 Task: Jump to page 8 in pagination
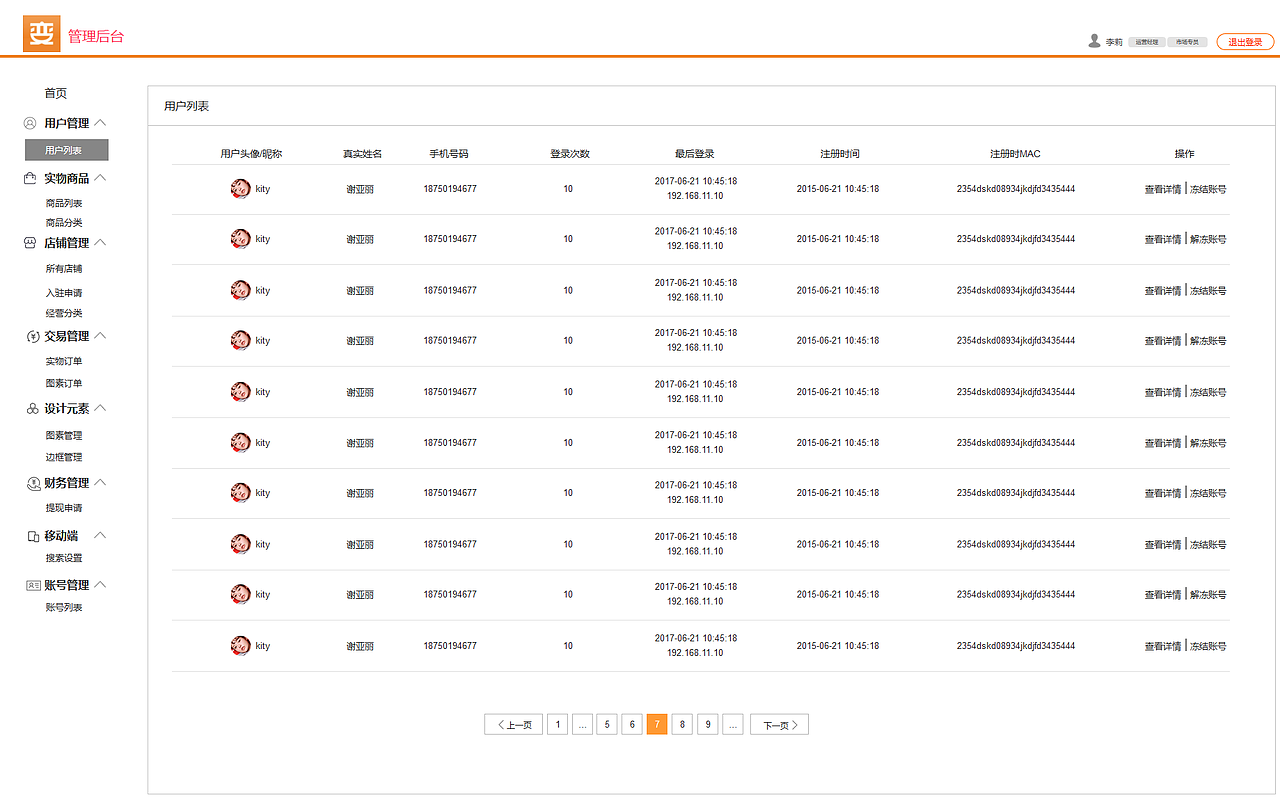click(682, 725)
